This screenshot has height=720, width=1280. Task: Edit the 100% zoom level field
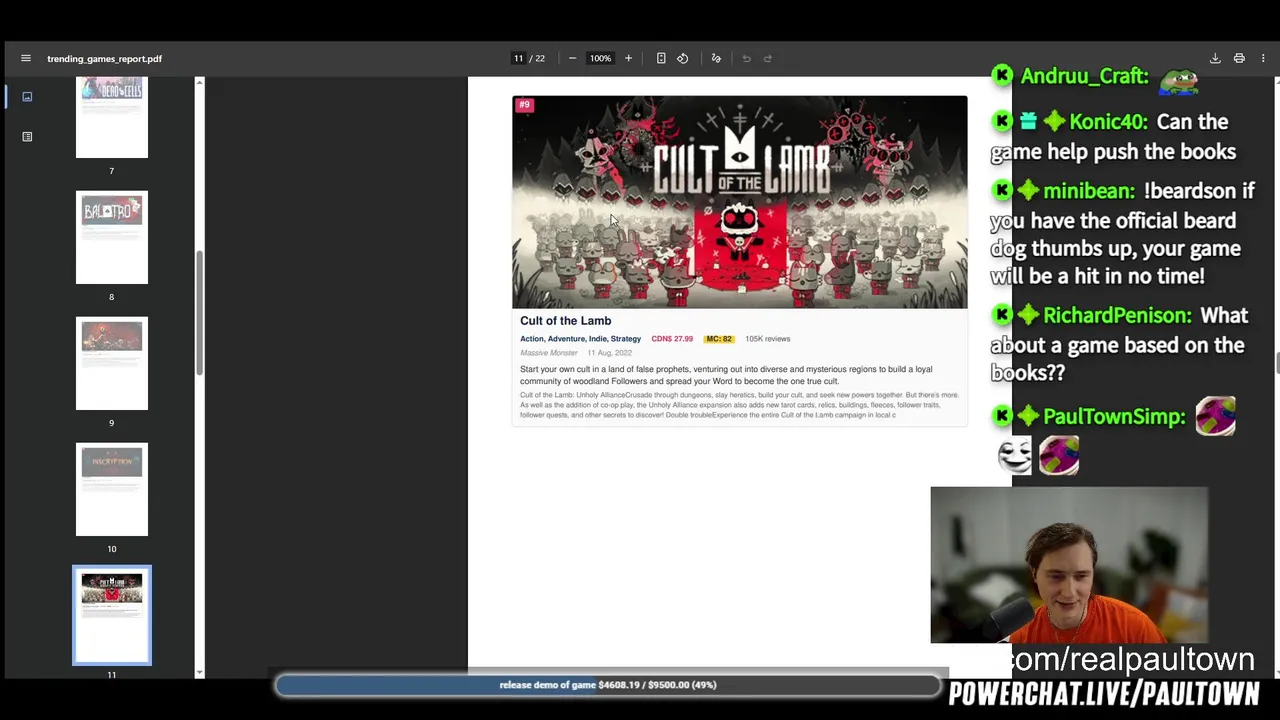coord(600,58)
